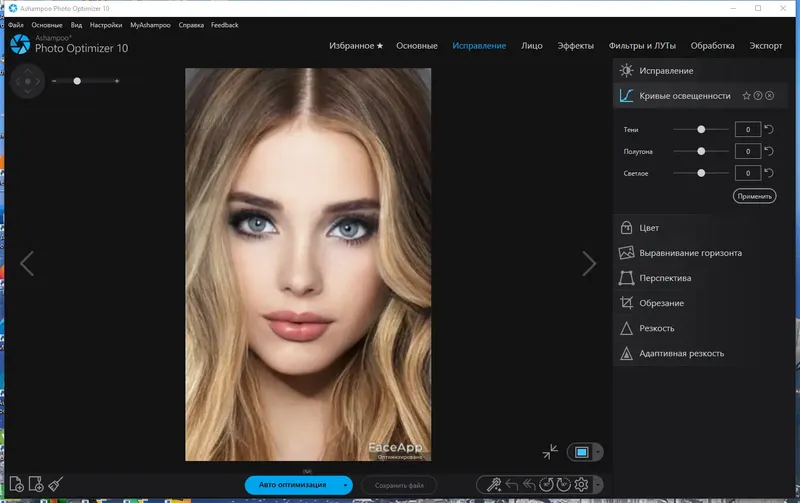Add a file with the first bottom-left icon

[14, 484]
